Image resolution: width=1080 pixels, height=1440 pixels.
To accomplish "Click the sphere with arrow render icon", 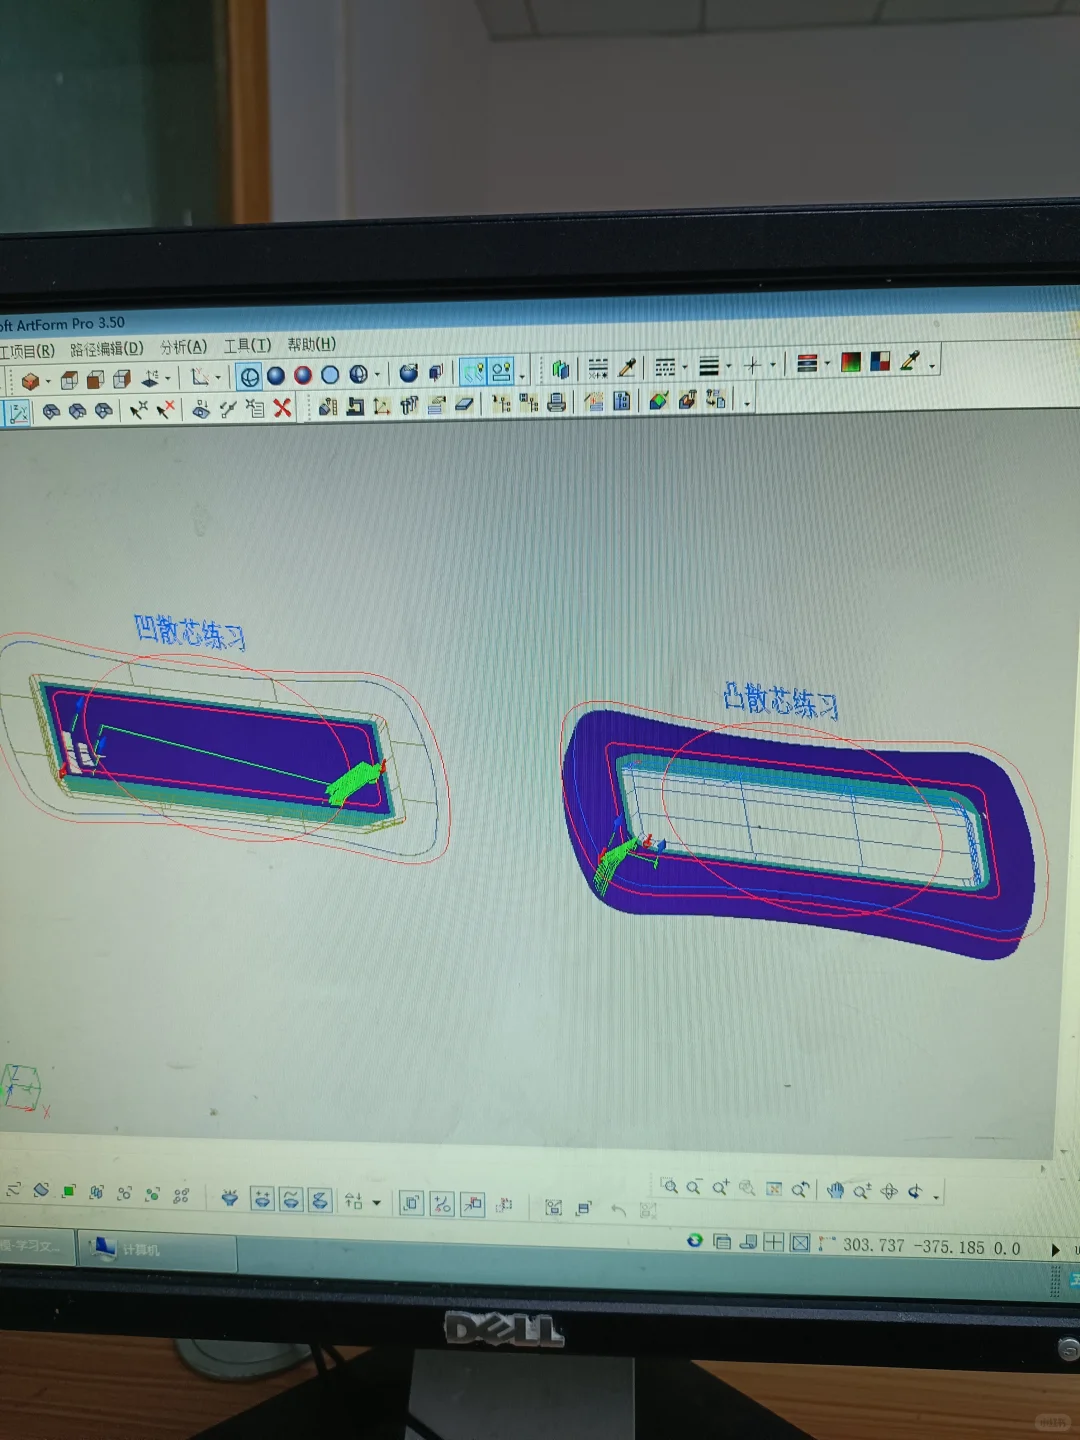I will coord(408,373).
